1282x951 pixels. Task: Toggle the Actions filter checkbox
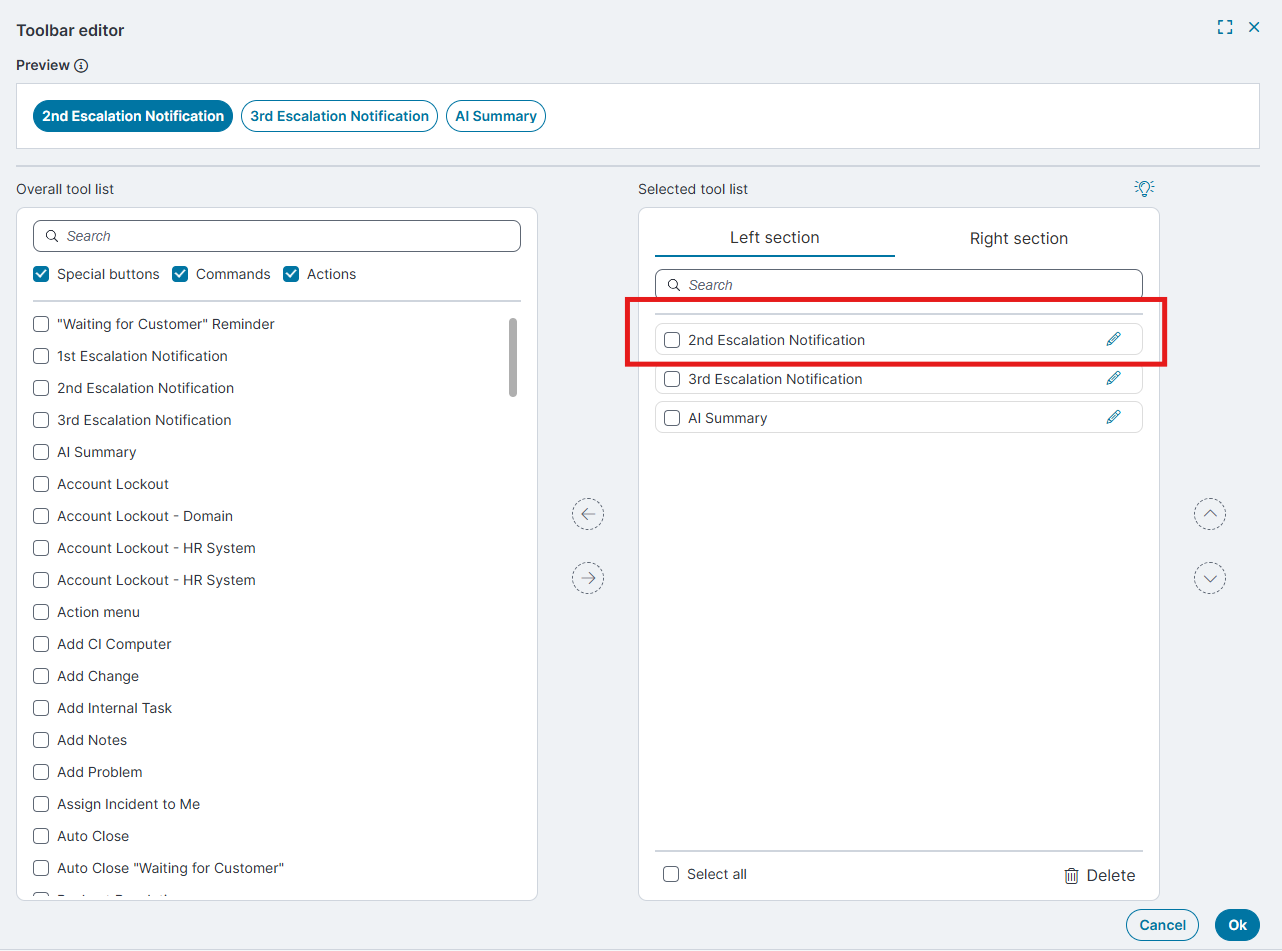click(291, 274)
